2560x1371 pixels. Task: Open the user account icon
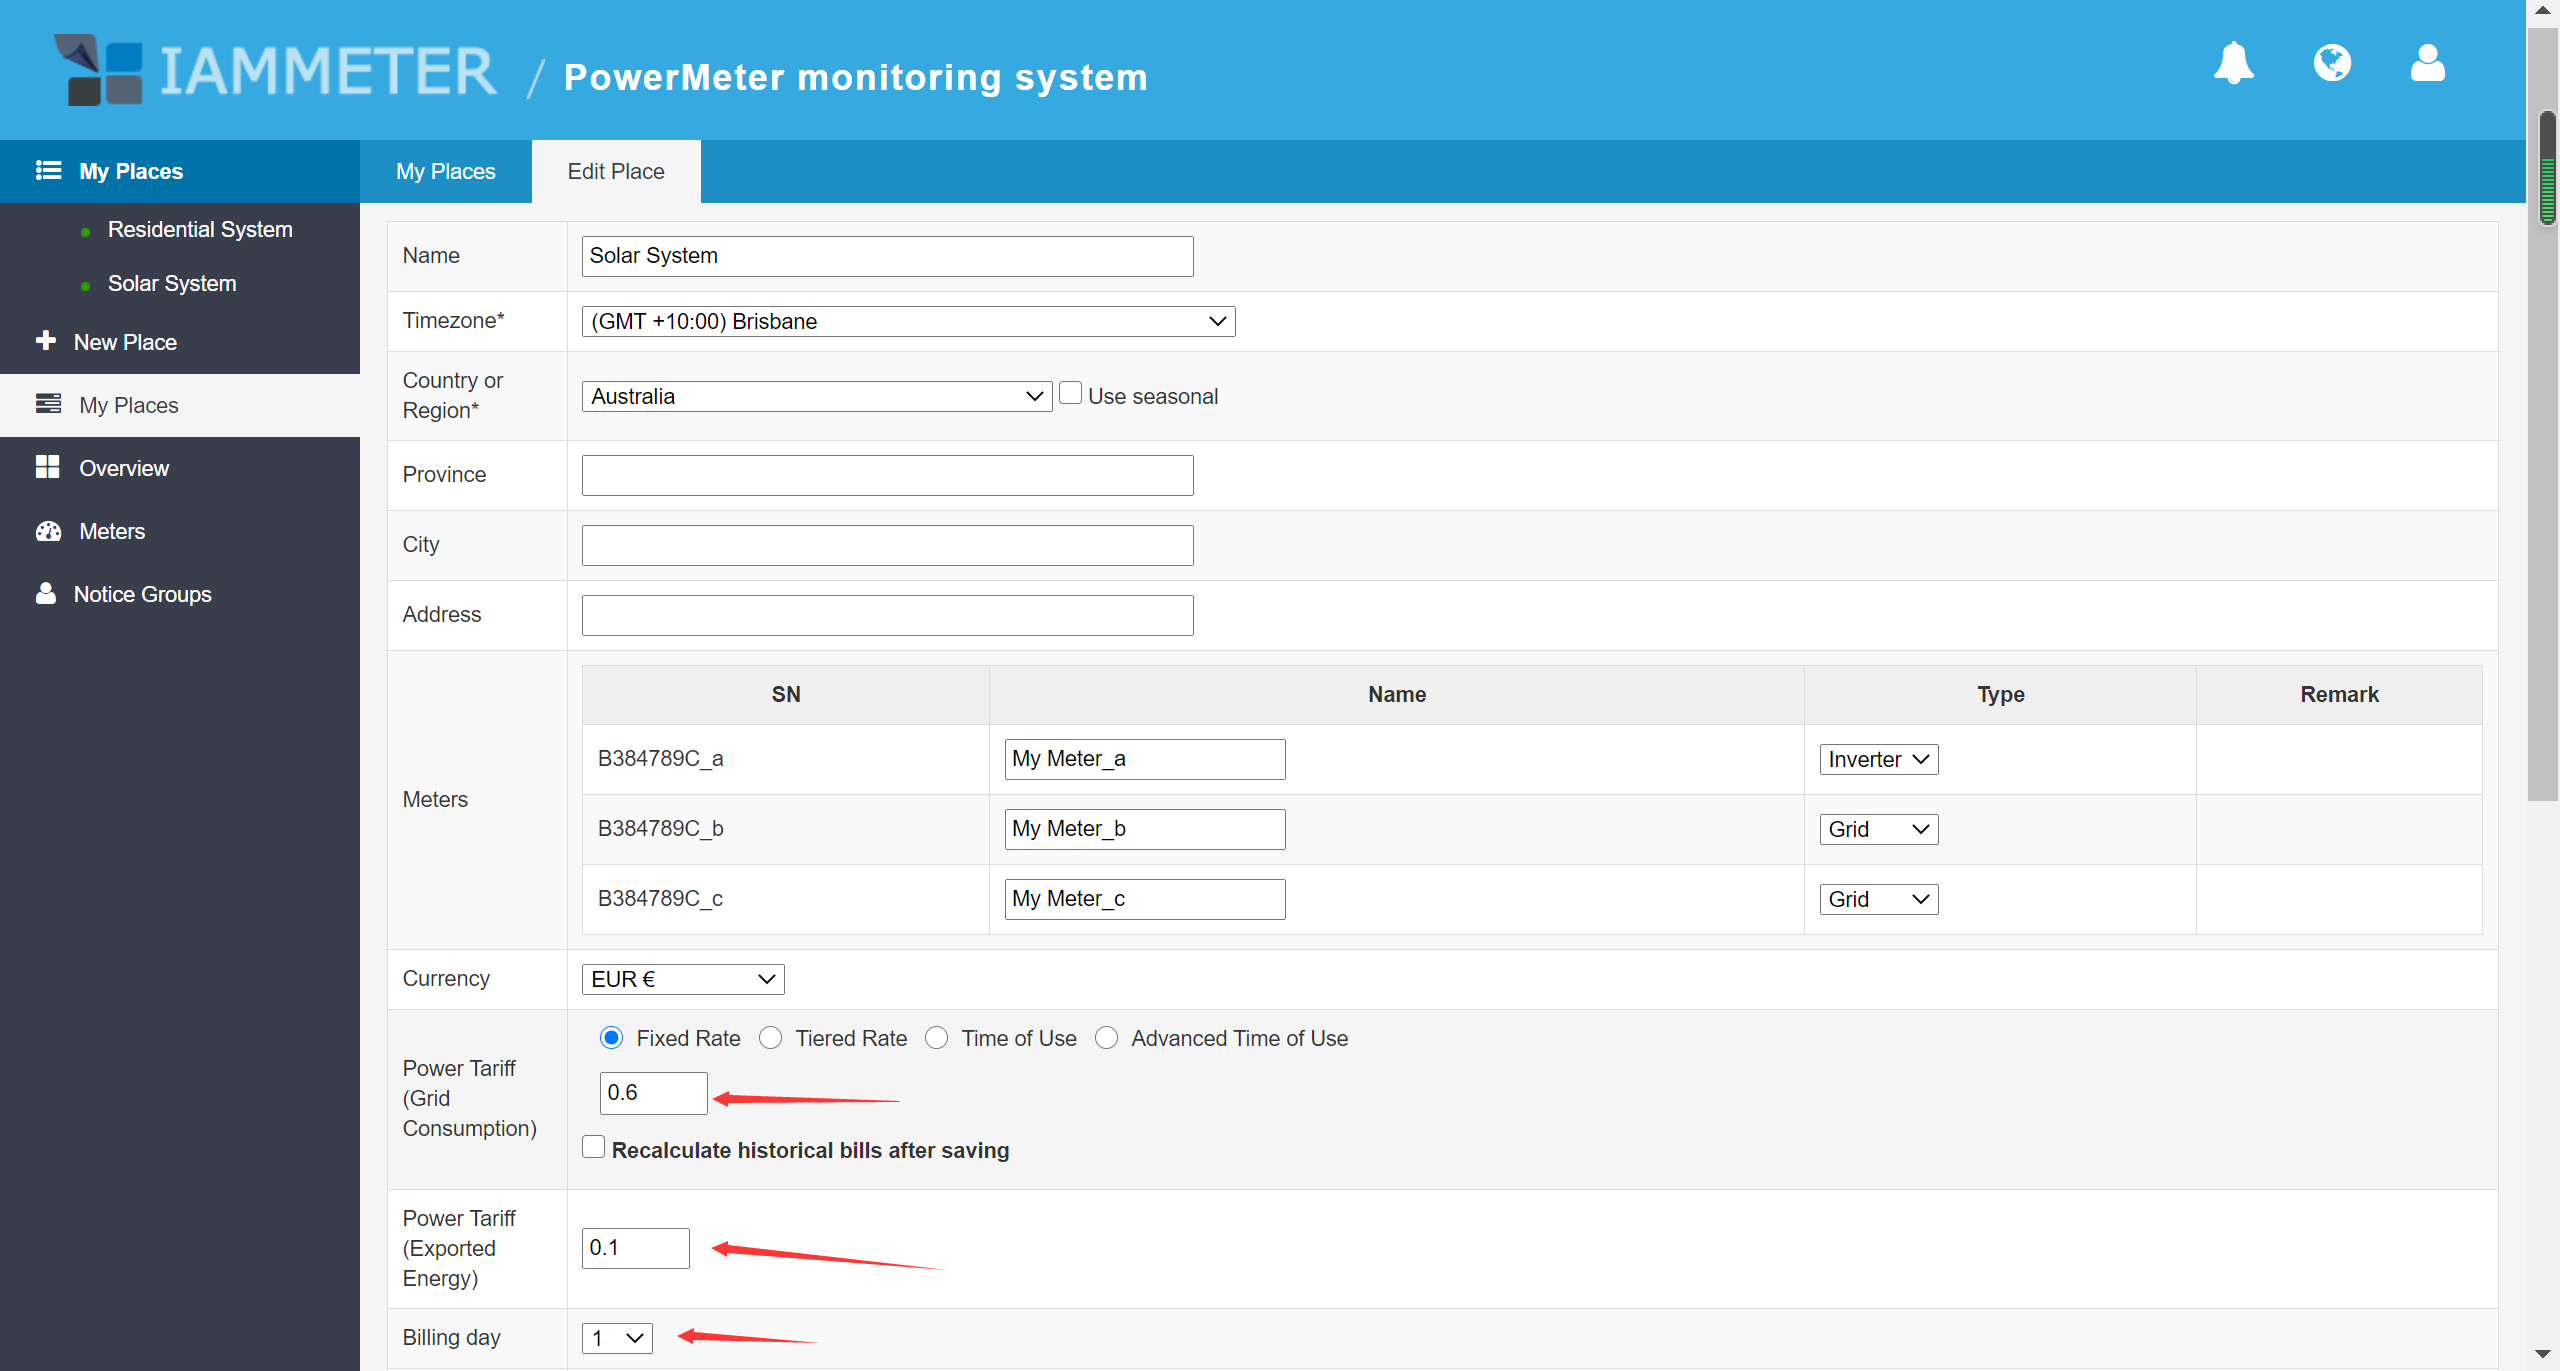point(2427,64)
